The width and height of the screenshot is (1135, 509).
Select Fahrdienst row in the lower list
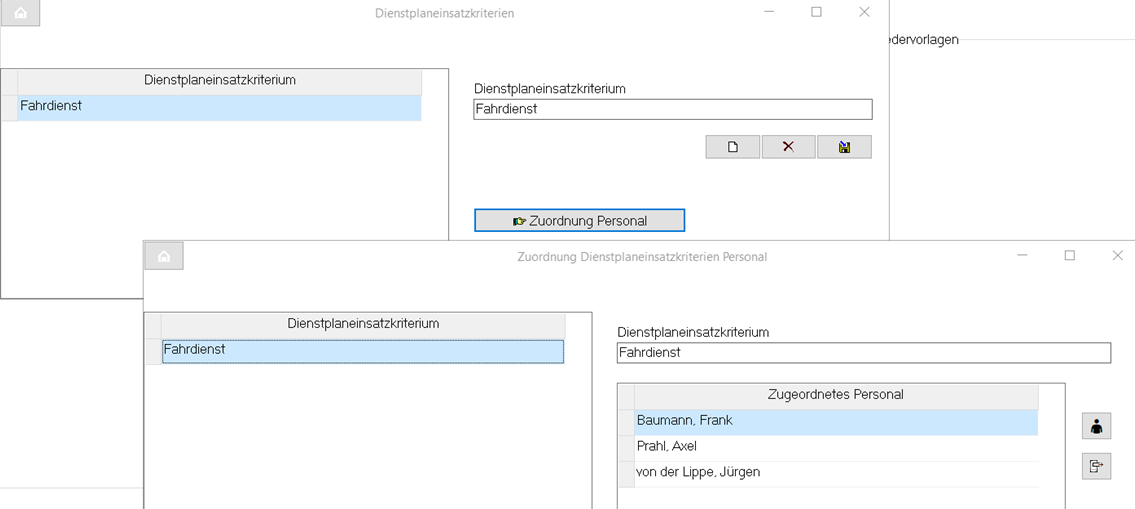pyautogui.click(x=363, y=351)
